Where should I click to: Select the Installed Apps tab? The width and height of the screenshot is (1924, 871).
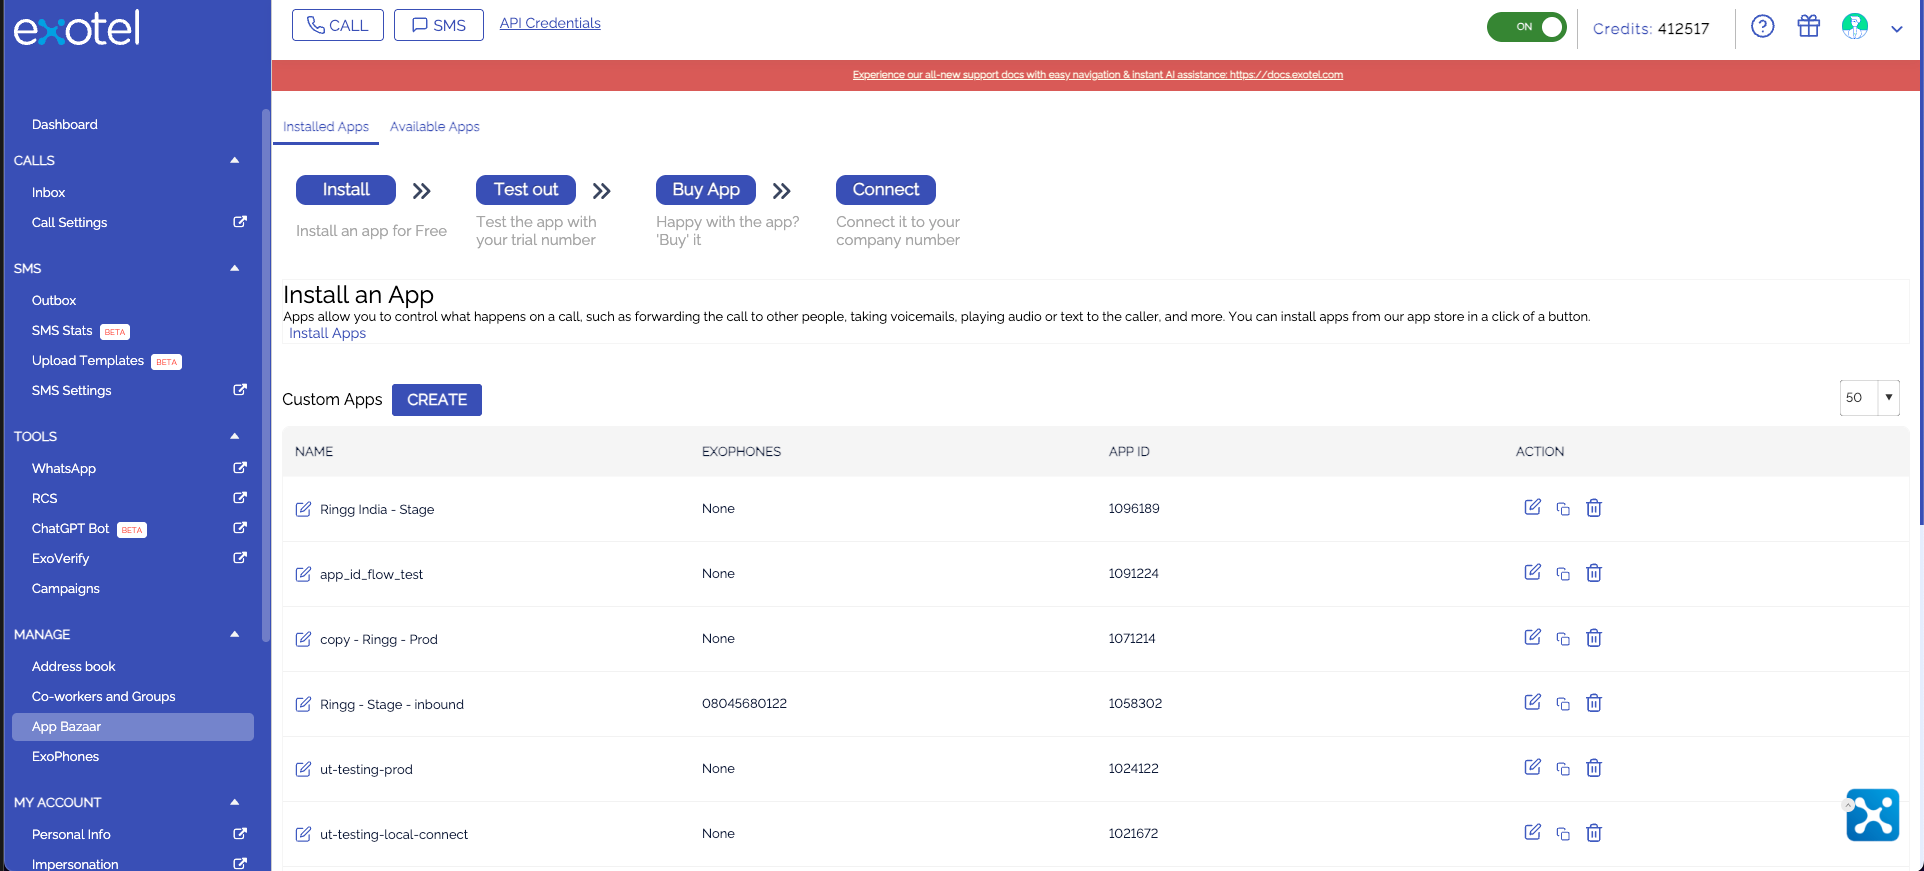pyautogui.click(x=326, y=126)
